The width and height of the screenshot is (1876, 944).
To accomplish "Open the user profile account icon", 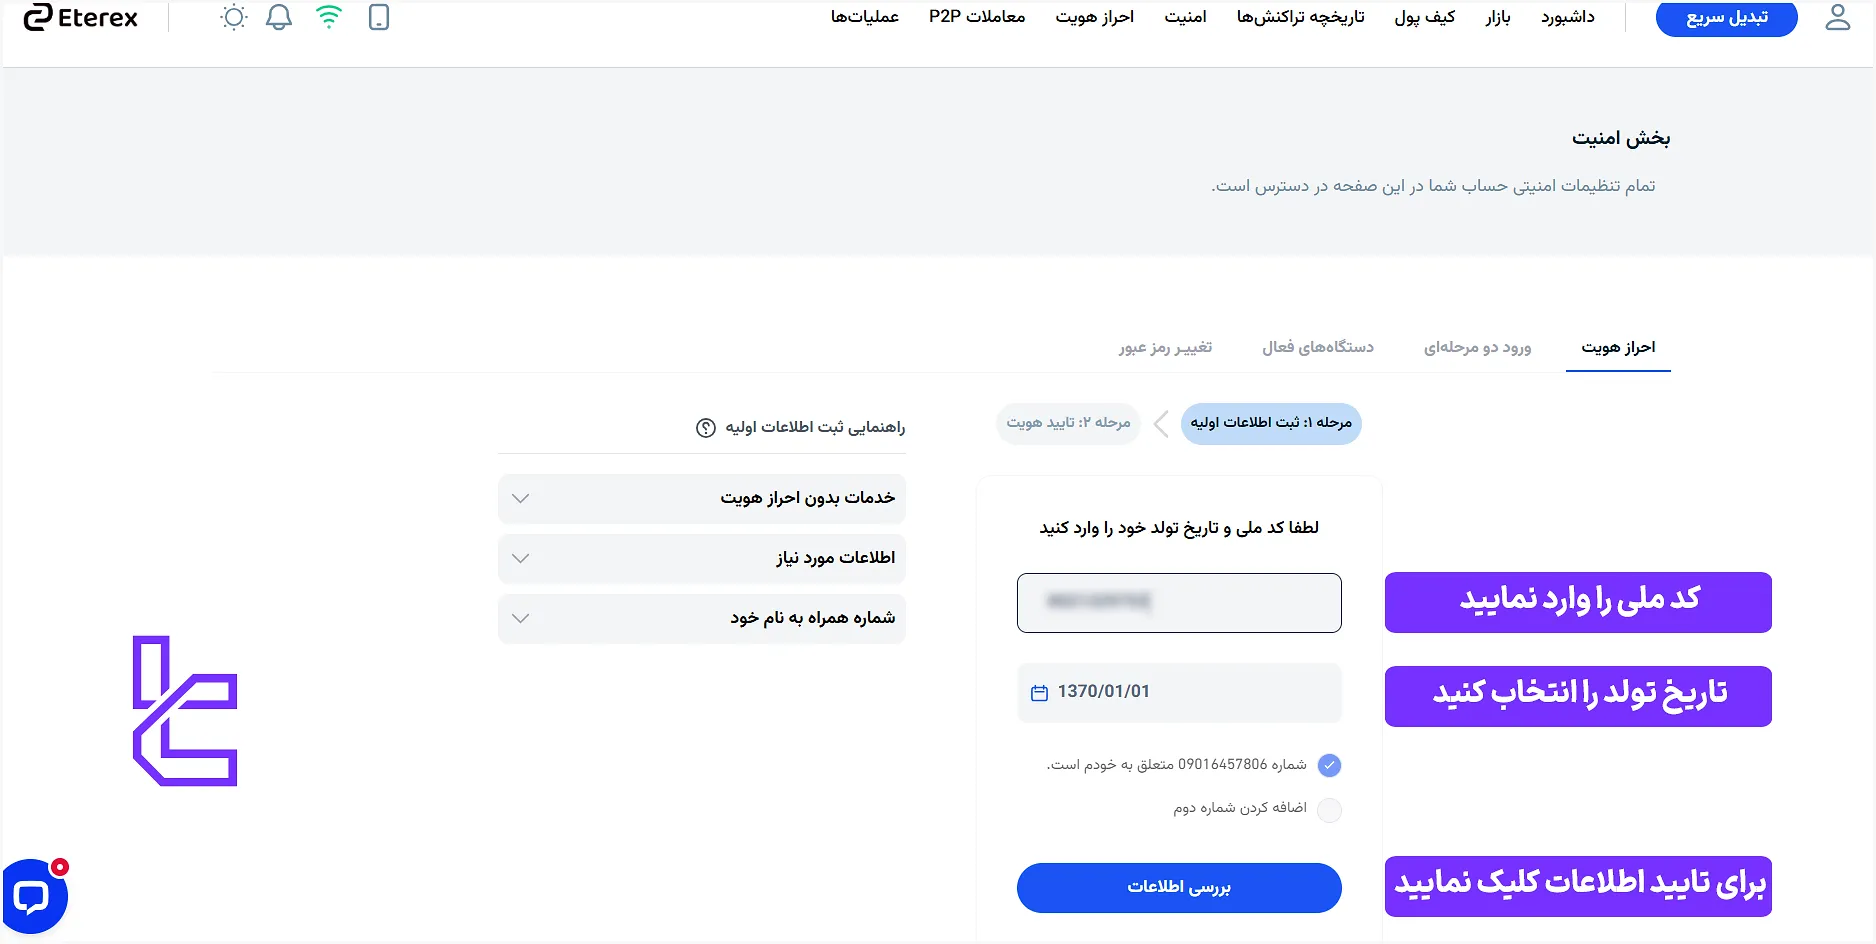I will [x=1838, y=17].
